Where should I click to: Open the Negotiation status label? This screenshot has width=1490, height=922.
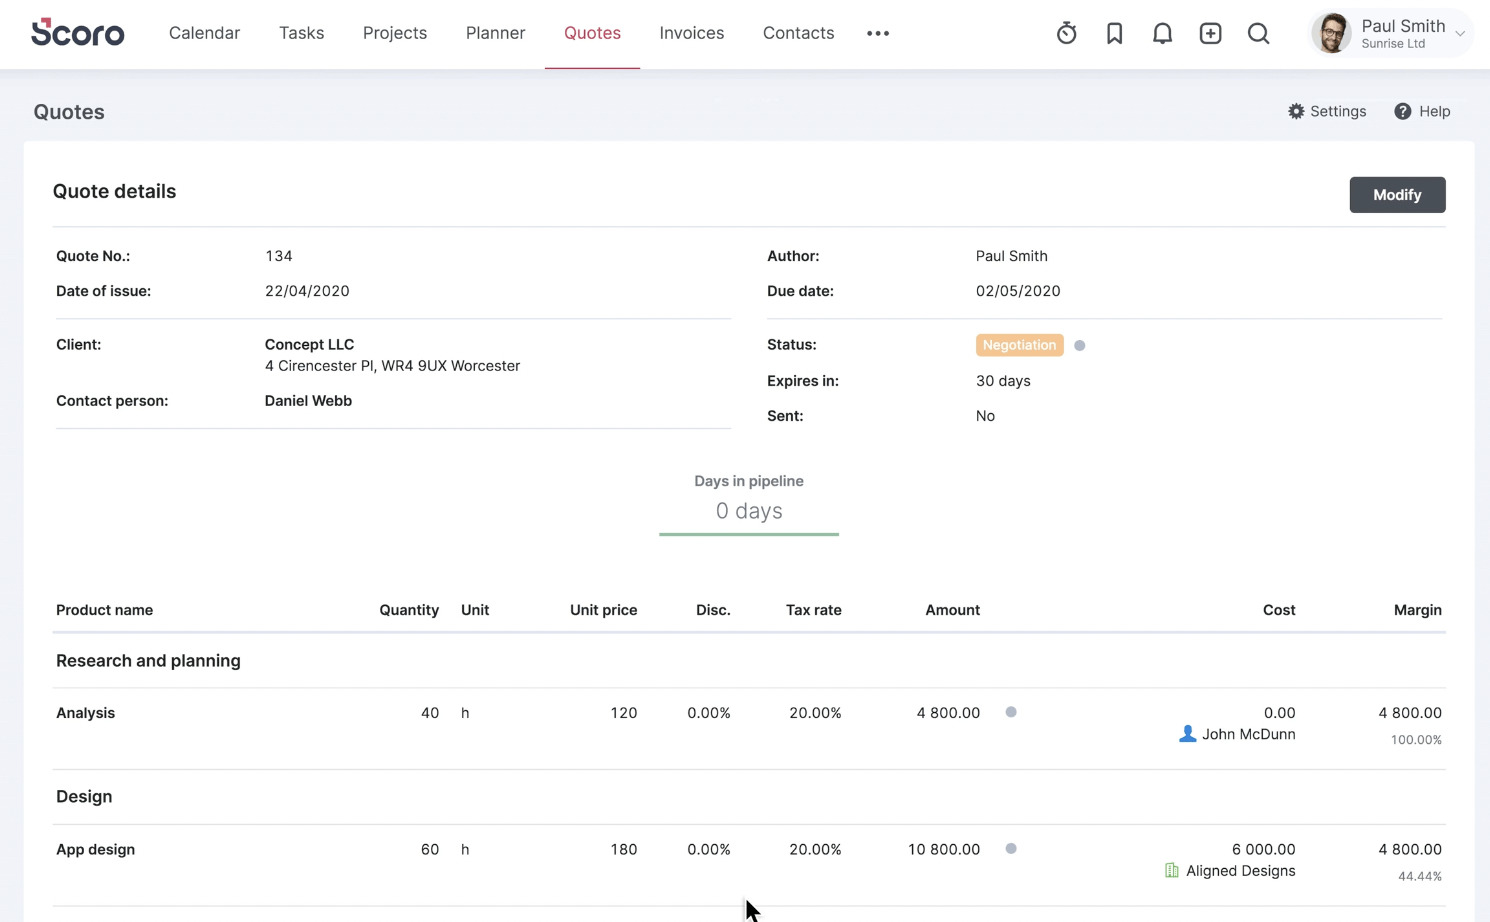click(x=1019, y=345)
